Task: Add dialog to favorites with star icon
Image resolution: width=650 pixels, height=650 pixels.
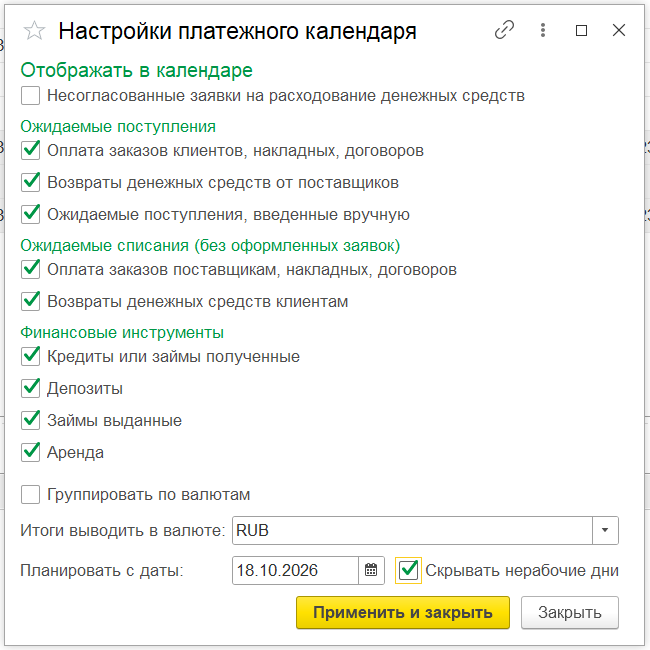Action: pyautogui.click(x=34, y=31)
